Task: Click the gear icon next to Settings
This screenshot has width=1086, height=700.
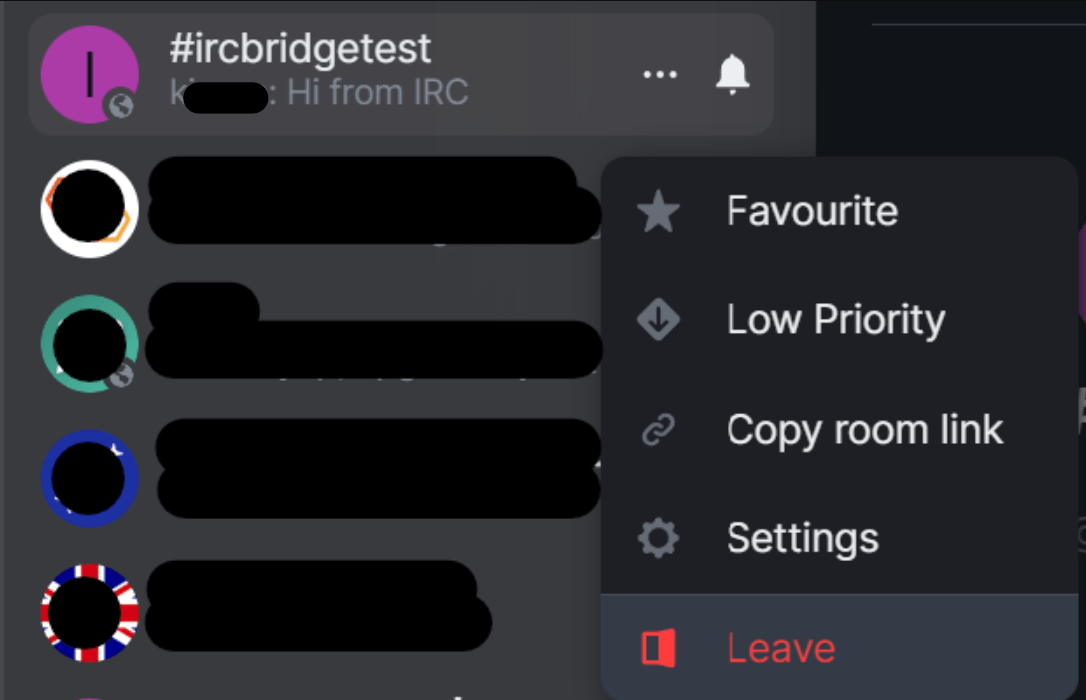Action: tap(658, 538)
